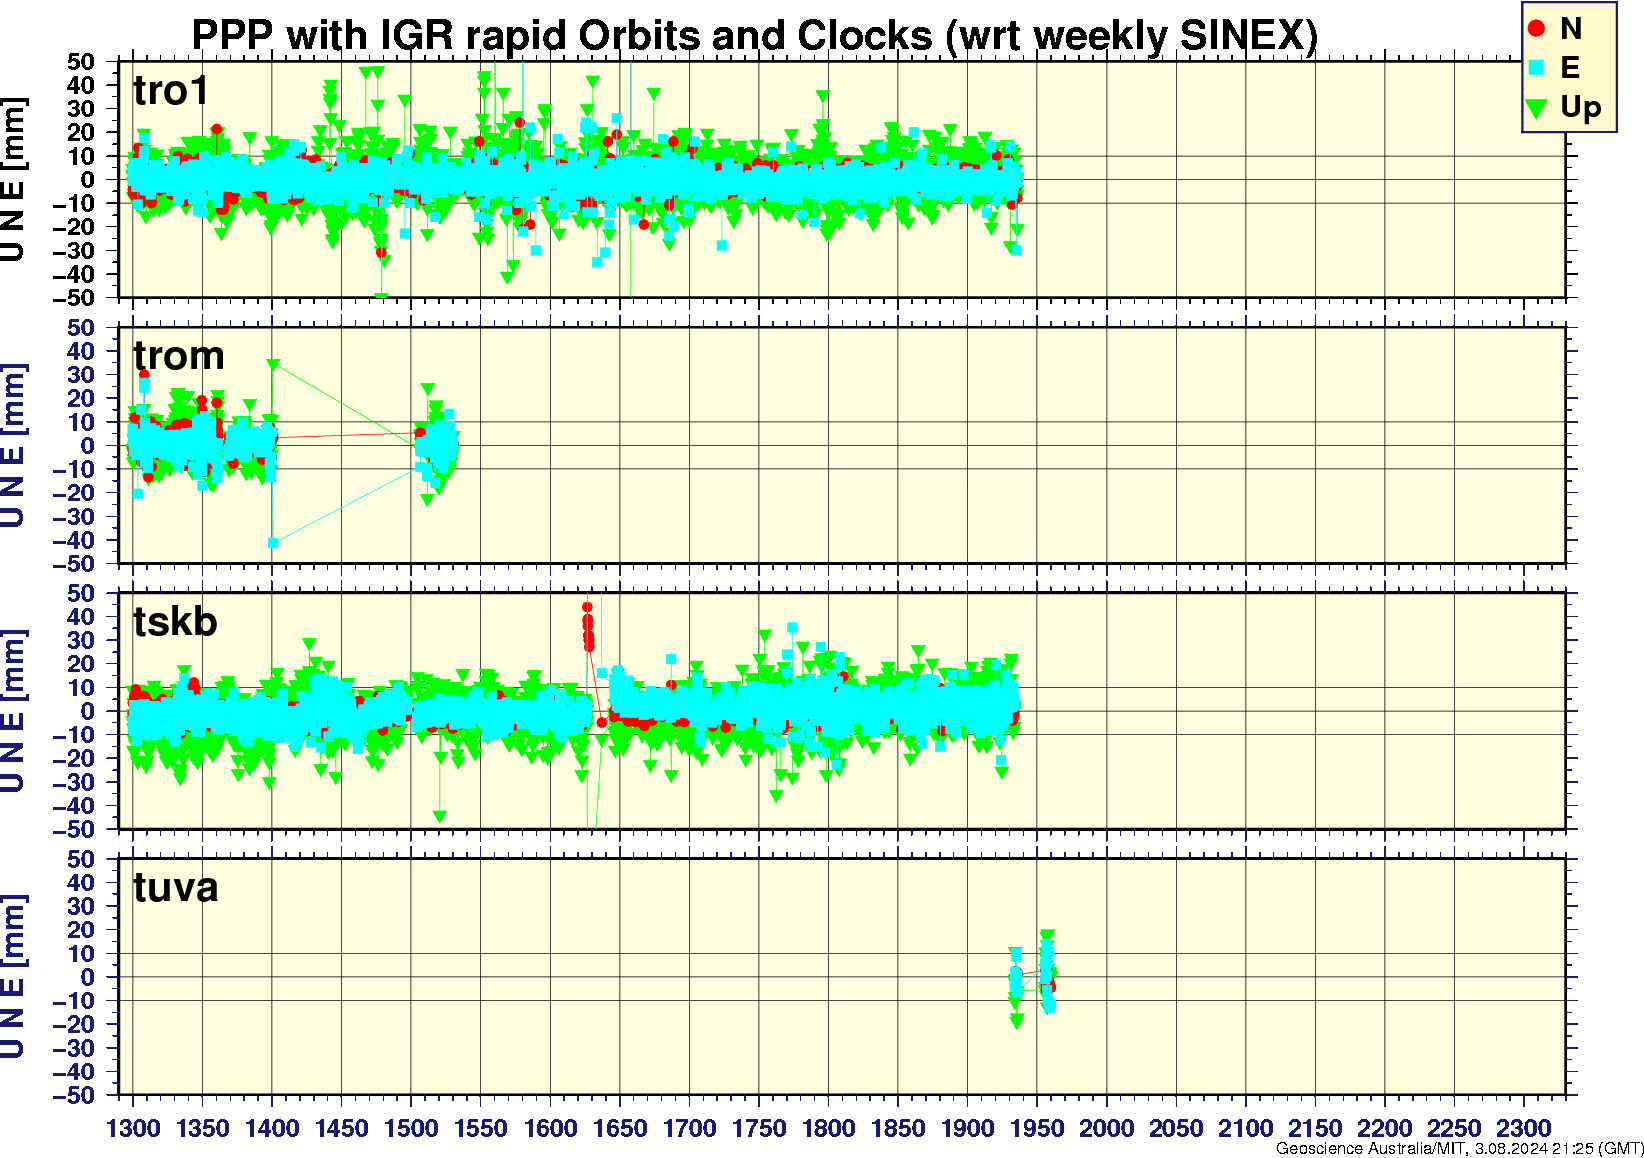Click x-axis tick label 2050
The image size is (1644, 1158).
(x=1176, y=1128)
